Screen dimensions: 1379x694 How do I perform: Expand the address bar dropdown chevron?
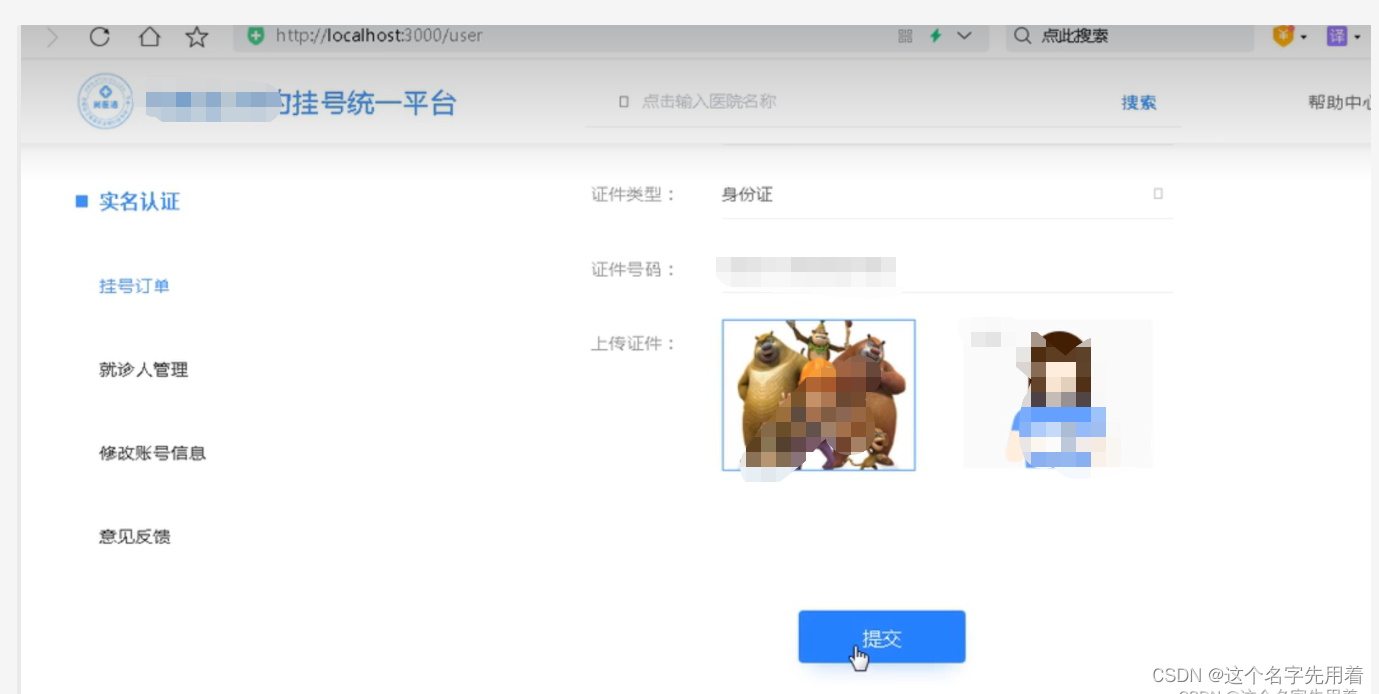964,36
